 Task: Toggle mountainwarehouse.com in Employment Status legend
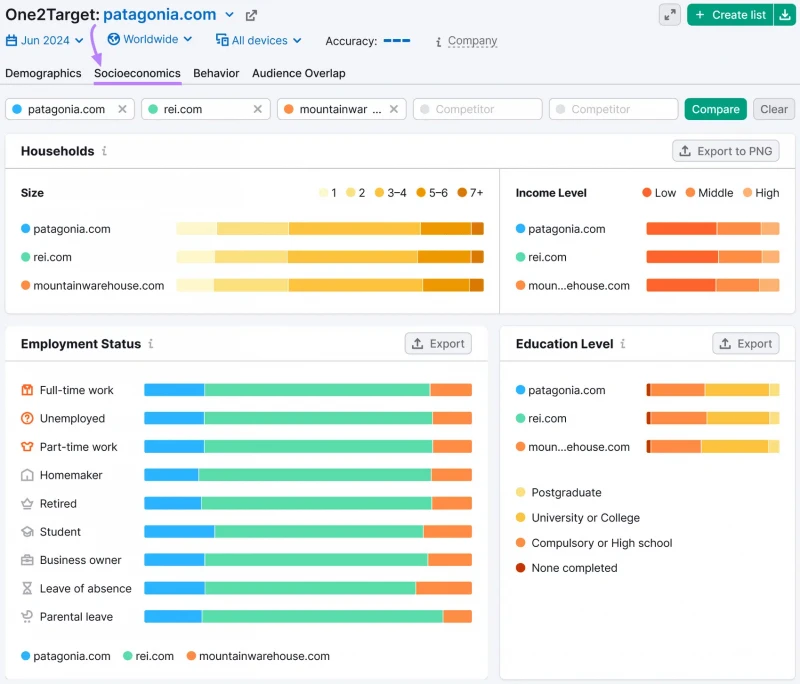coord(258,656)
